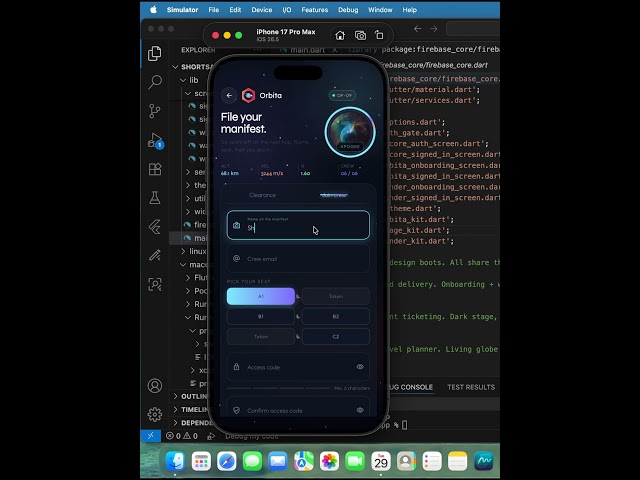This screenshot has height=480, width=640.
Task: Click Debug my code in status bar
Action: coord(252,436)
